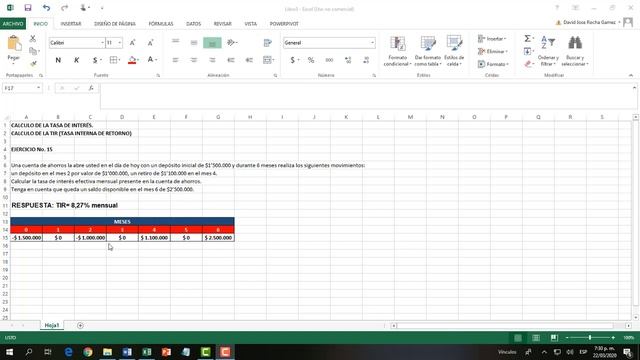Toggle bold formatting N
The width and height of the screenshot is (640, 360).
[x=58, y=60]
